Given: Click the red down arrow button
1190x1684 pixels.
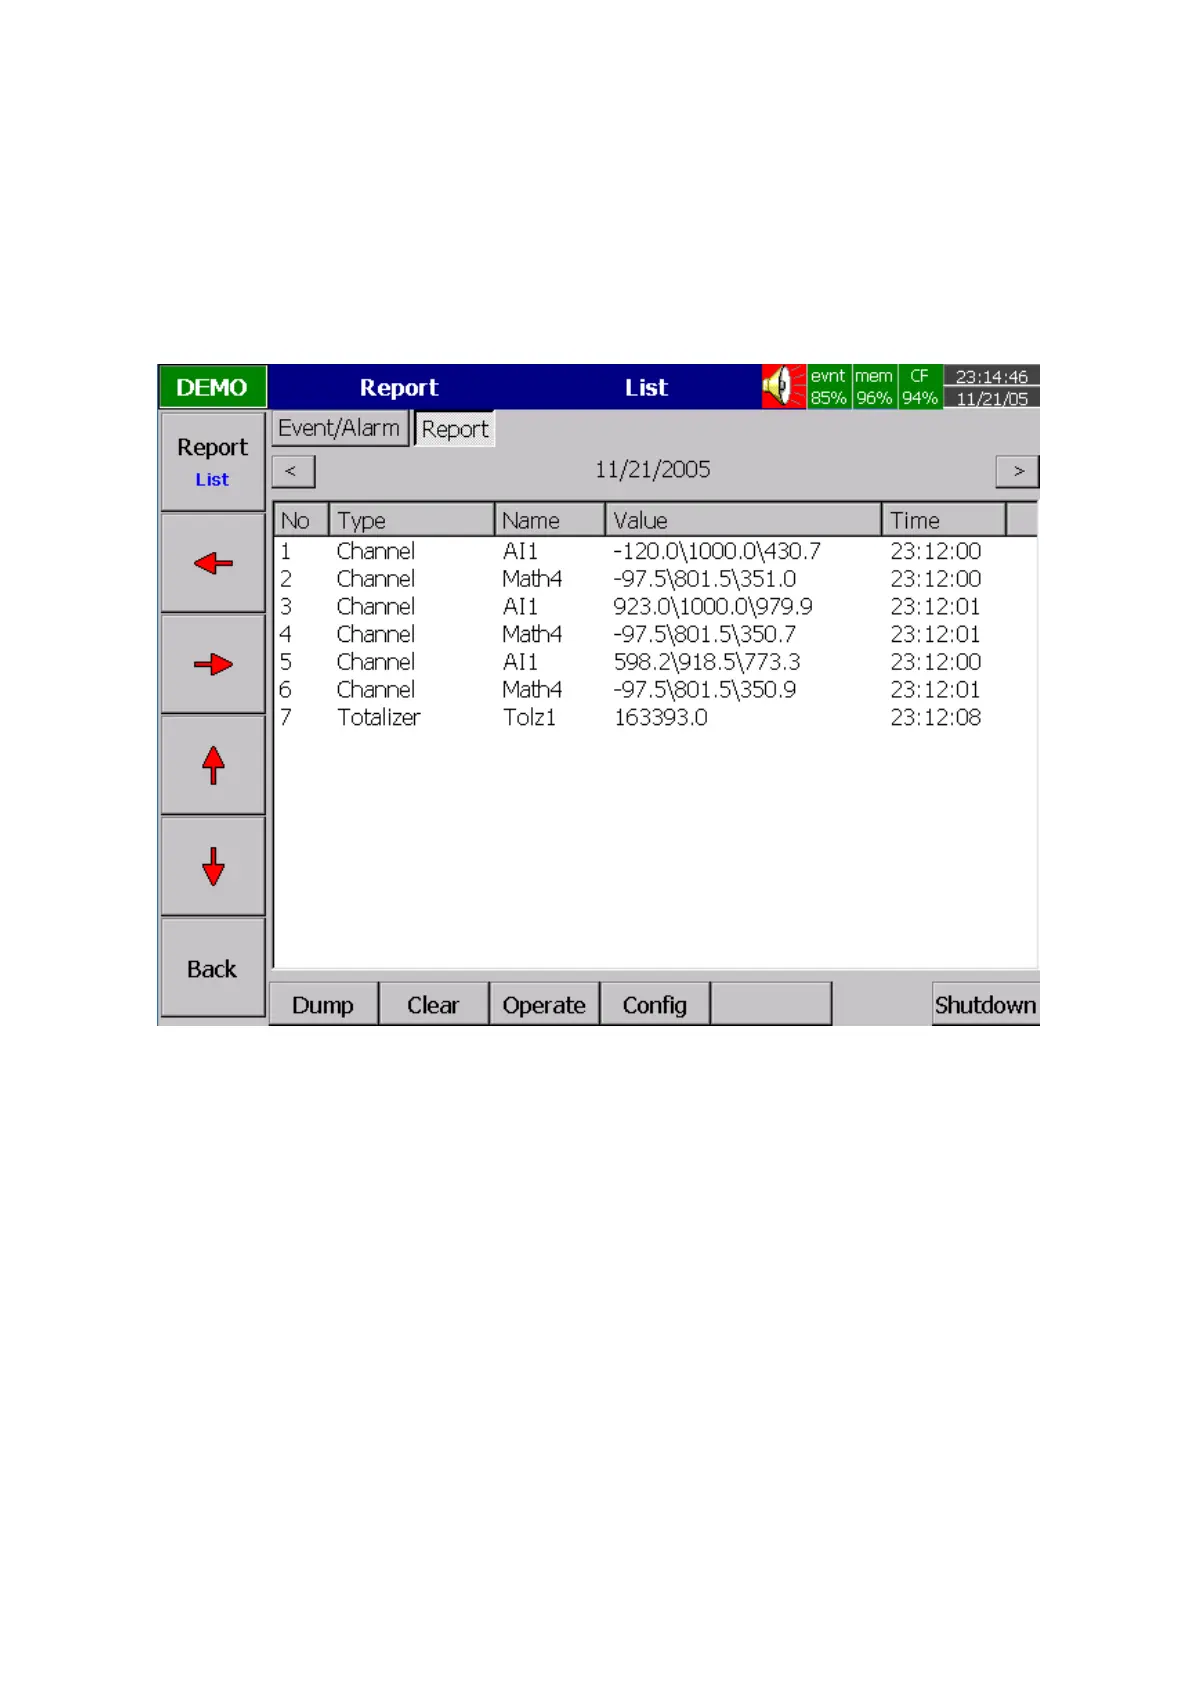Looking at the screenshot, I should (x=212, y=866).
